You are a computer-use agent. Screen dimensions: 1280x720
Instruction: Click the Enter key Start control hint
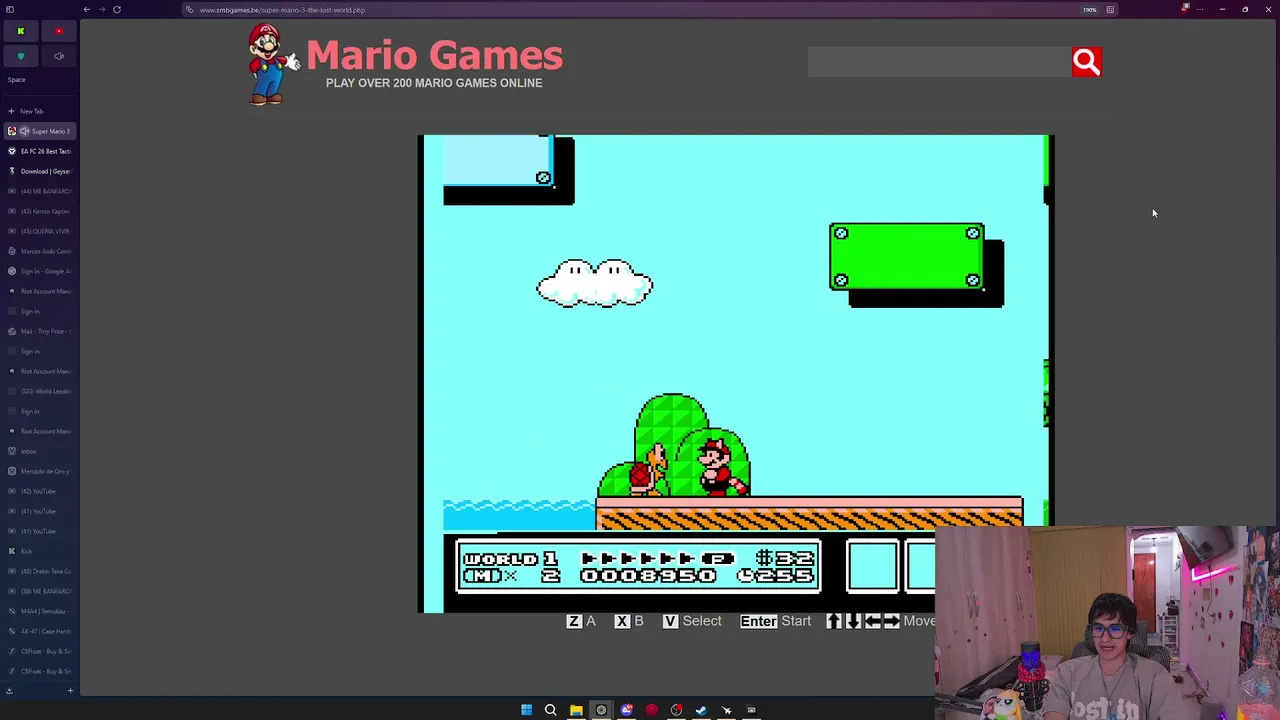[x=776, y=621]
